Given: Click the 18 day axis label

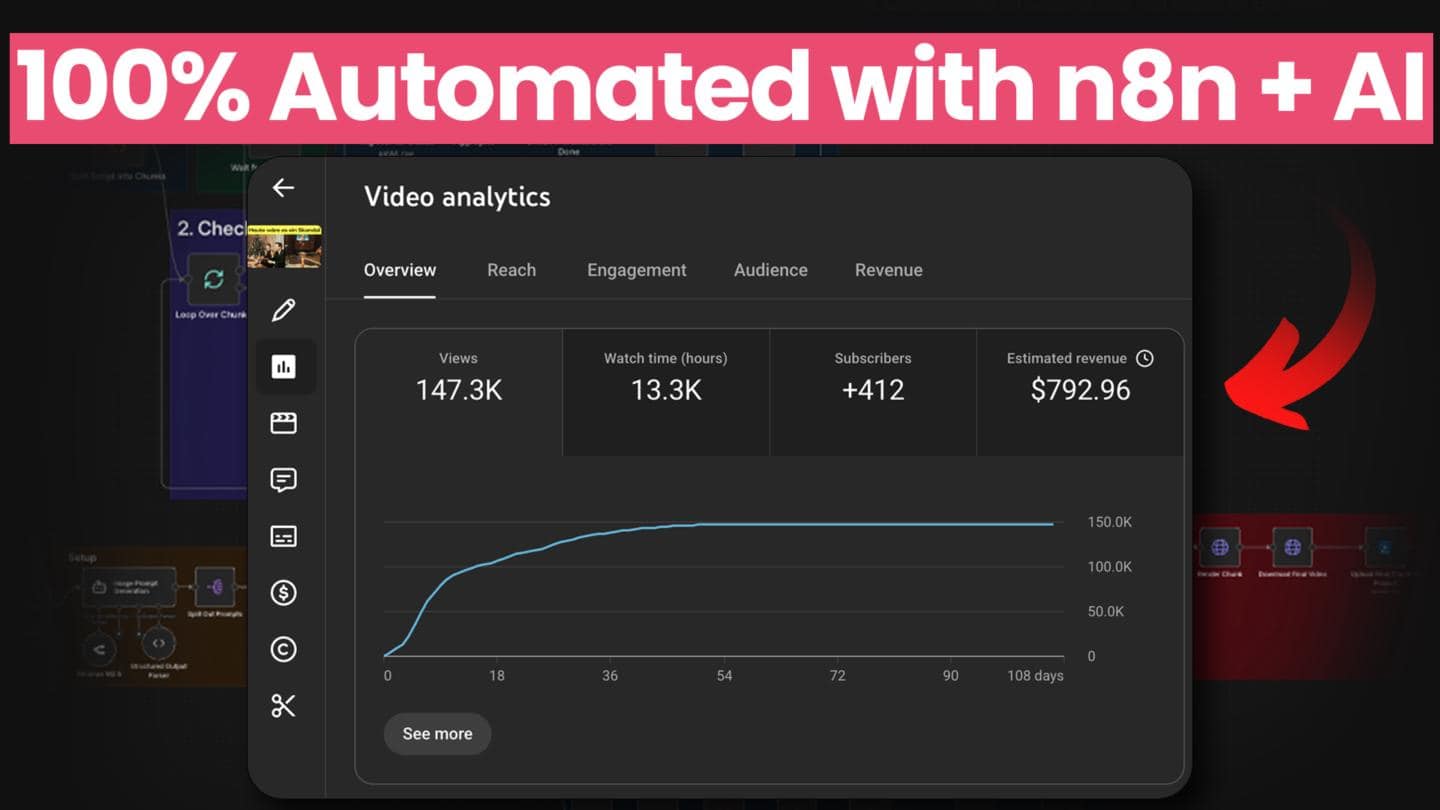Looking at the screenshot, I should pos(497,676).
